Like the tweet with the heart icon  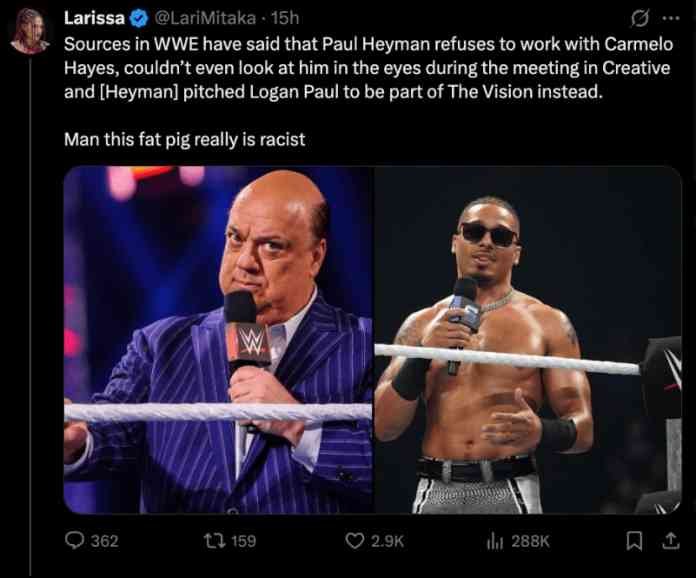[x=354, y=541]
